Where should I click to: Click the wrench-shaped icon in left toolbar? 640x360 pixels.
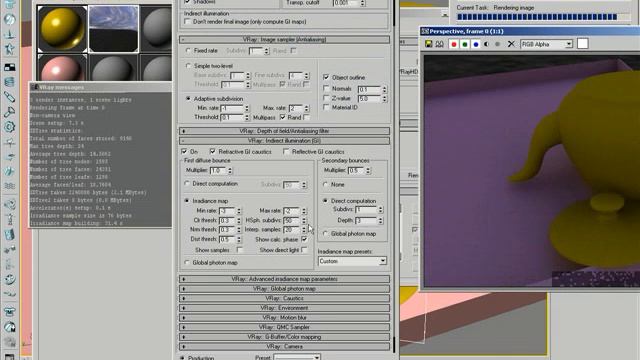click(x=9, y=112)
